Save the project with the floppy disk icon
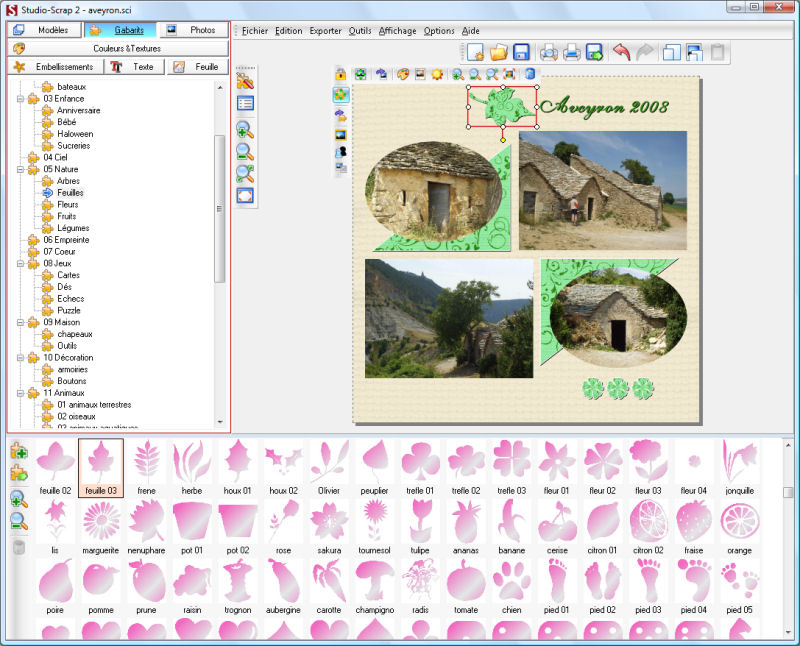Image resolution: width=800 pixels, height=646 pixels. coord(521,52)
